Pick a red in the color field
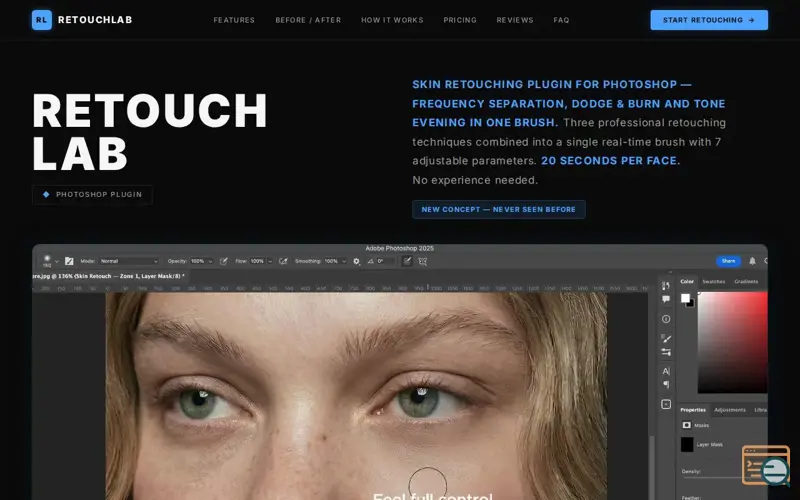Screen dimensions: 800x500 click(733, 342)
